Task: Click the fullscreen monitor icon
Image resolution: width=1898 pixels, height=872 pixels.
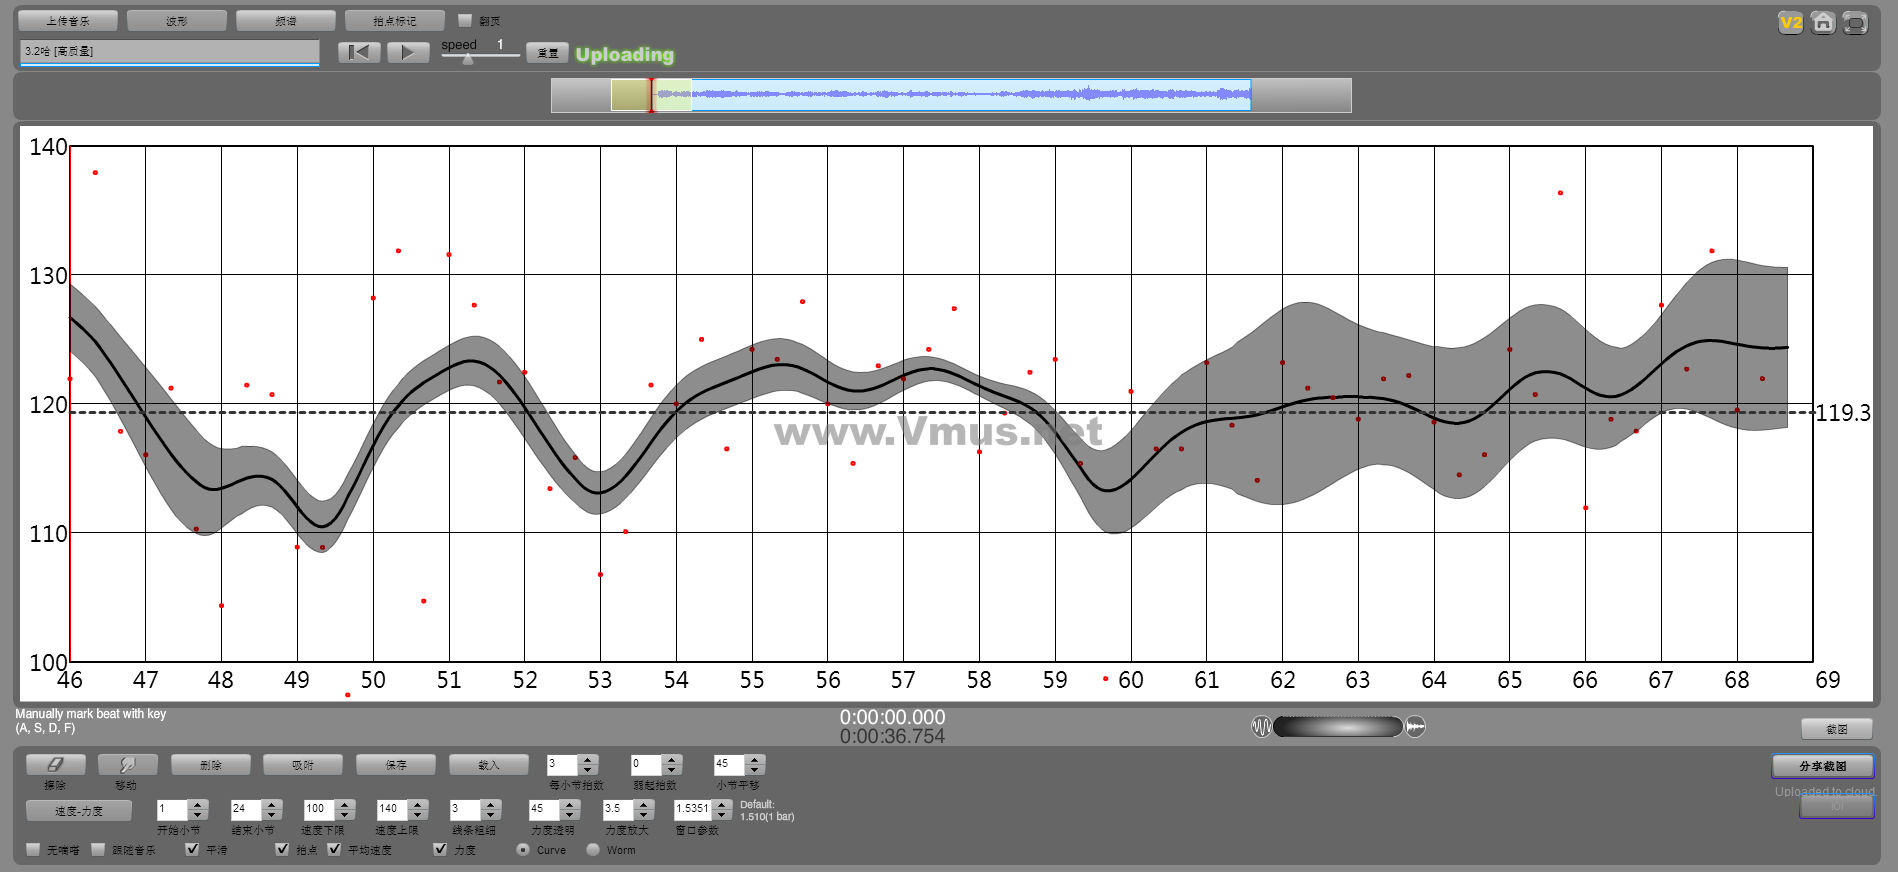Action: click(1855, 23)
